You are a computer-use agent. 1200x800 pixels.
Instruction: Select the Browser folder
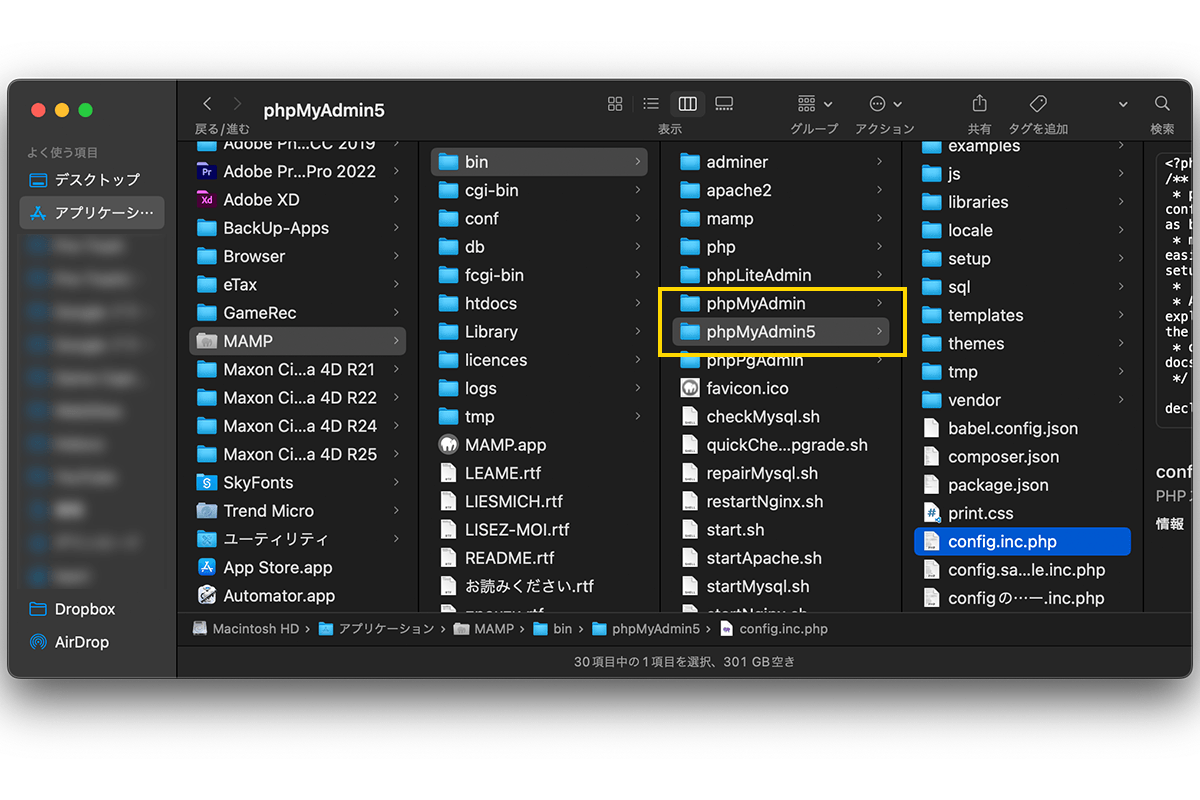[x=297, y=256]
